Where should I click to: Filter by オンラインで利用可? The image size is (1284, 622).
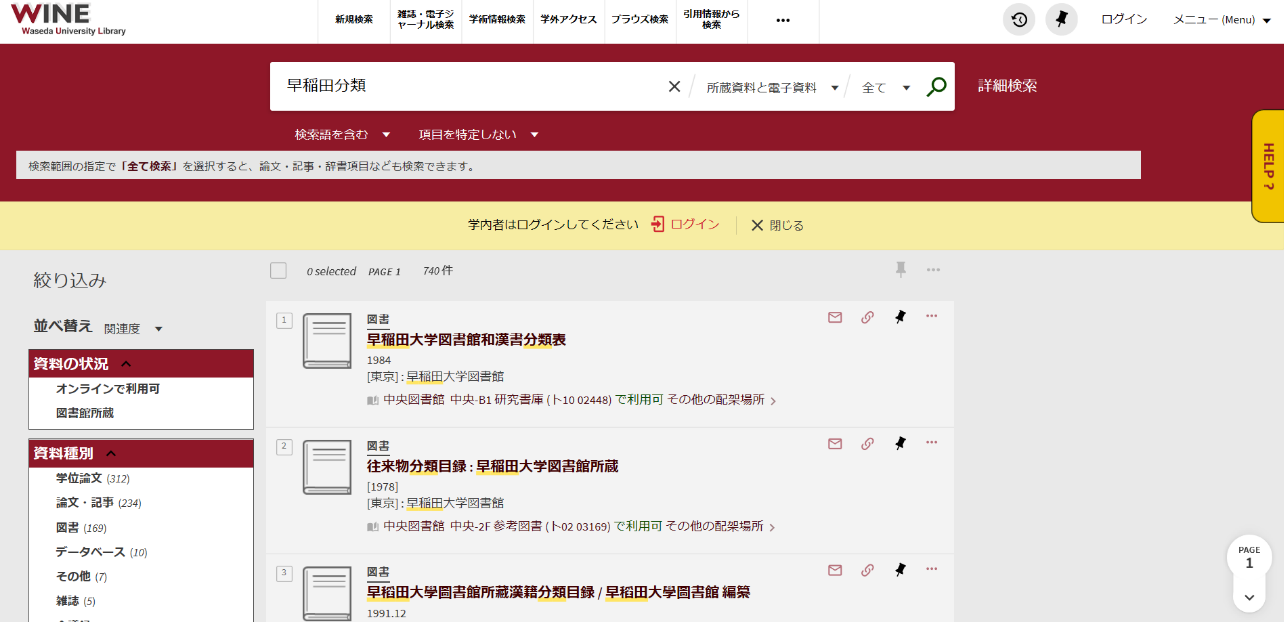coord(108,389)
